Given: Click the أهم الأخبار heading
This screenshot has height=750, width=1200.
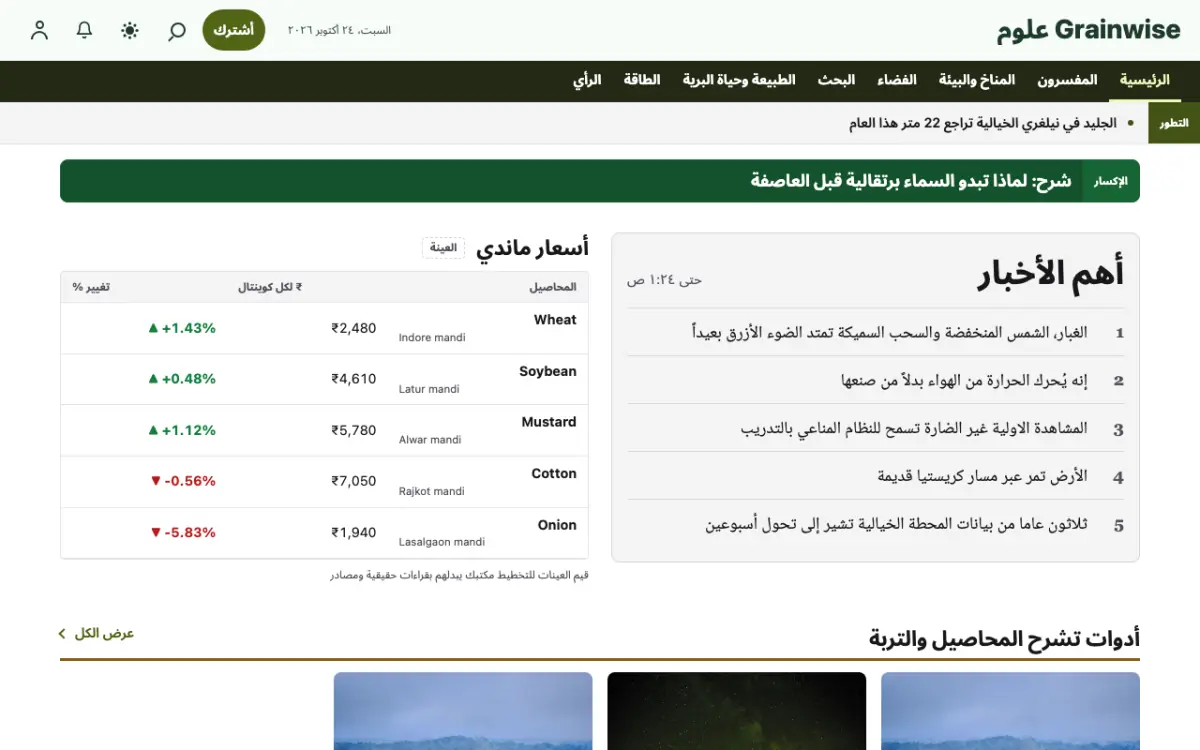Looking at the screenshot, I should pyautogui.click(x=1050, y=272).
